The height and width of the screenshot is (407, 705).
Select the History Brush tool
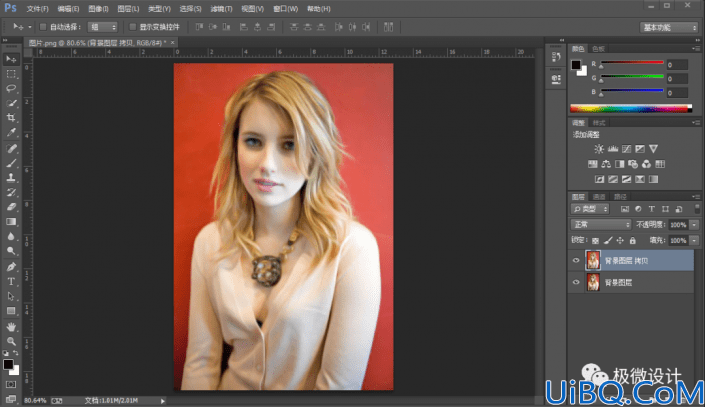11,192
